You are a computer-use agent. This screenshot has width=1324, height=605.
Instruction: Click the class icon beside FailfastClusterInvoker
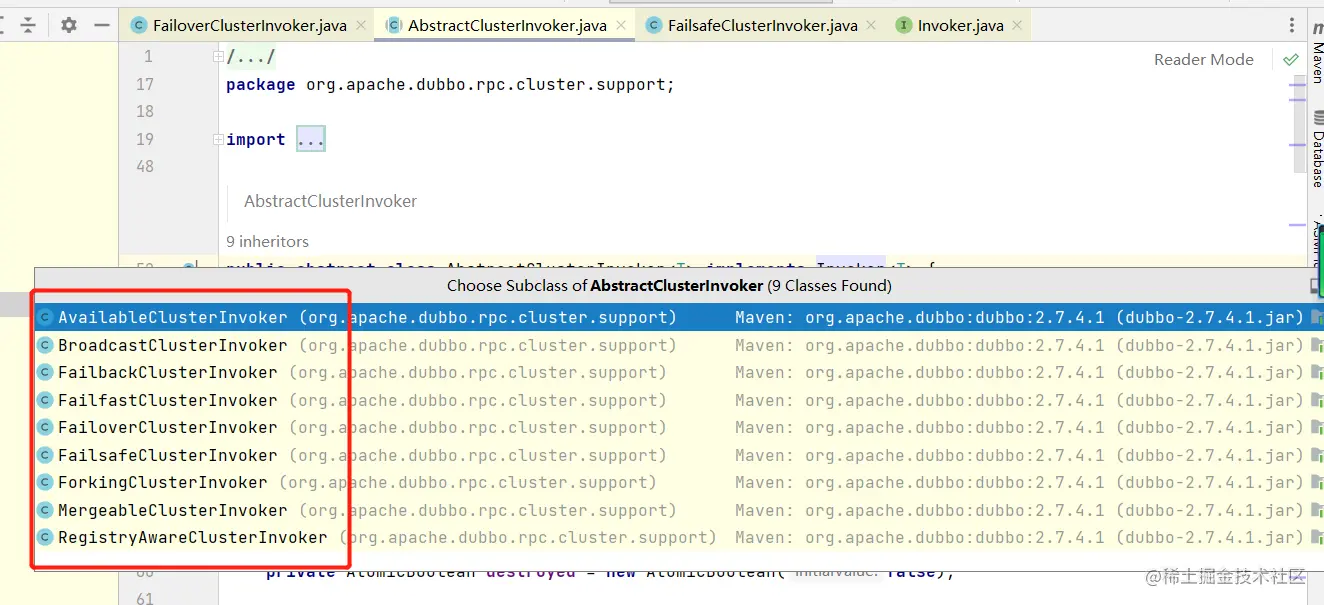point(45,400)
